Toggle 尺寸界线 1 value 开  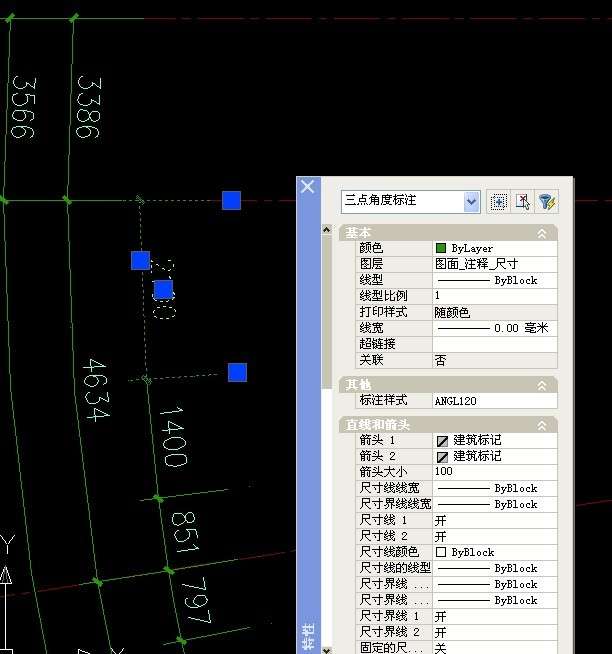coord(495,616)
